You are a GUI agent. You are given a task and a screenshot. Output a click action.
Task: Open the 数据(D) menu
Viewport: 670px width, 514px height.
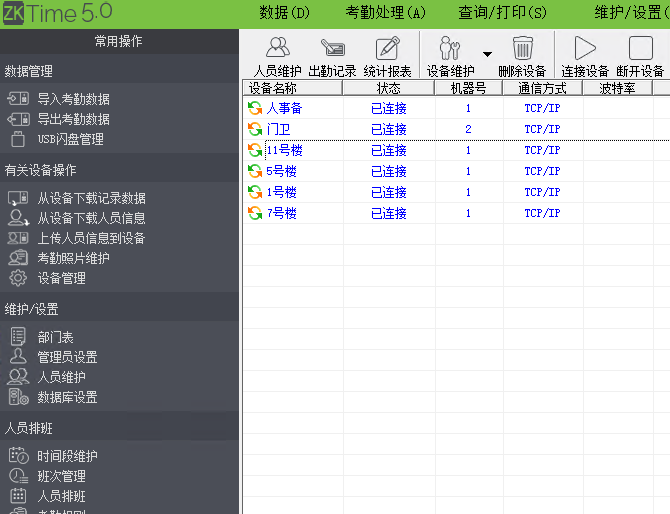pyautogui.click(x=284, y=13)
